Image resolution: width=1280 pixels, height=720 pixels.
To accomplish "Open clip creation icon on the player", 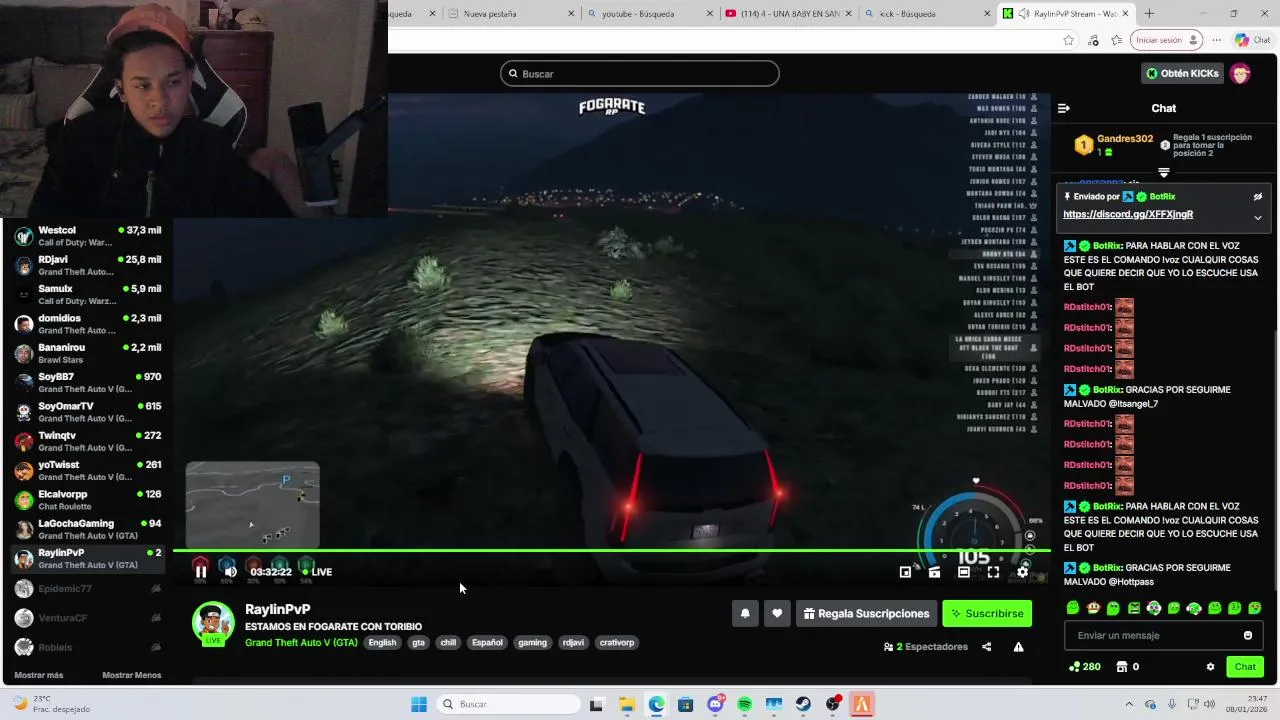I will (934, 572).
